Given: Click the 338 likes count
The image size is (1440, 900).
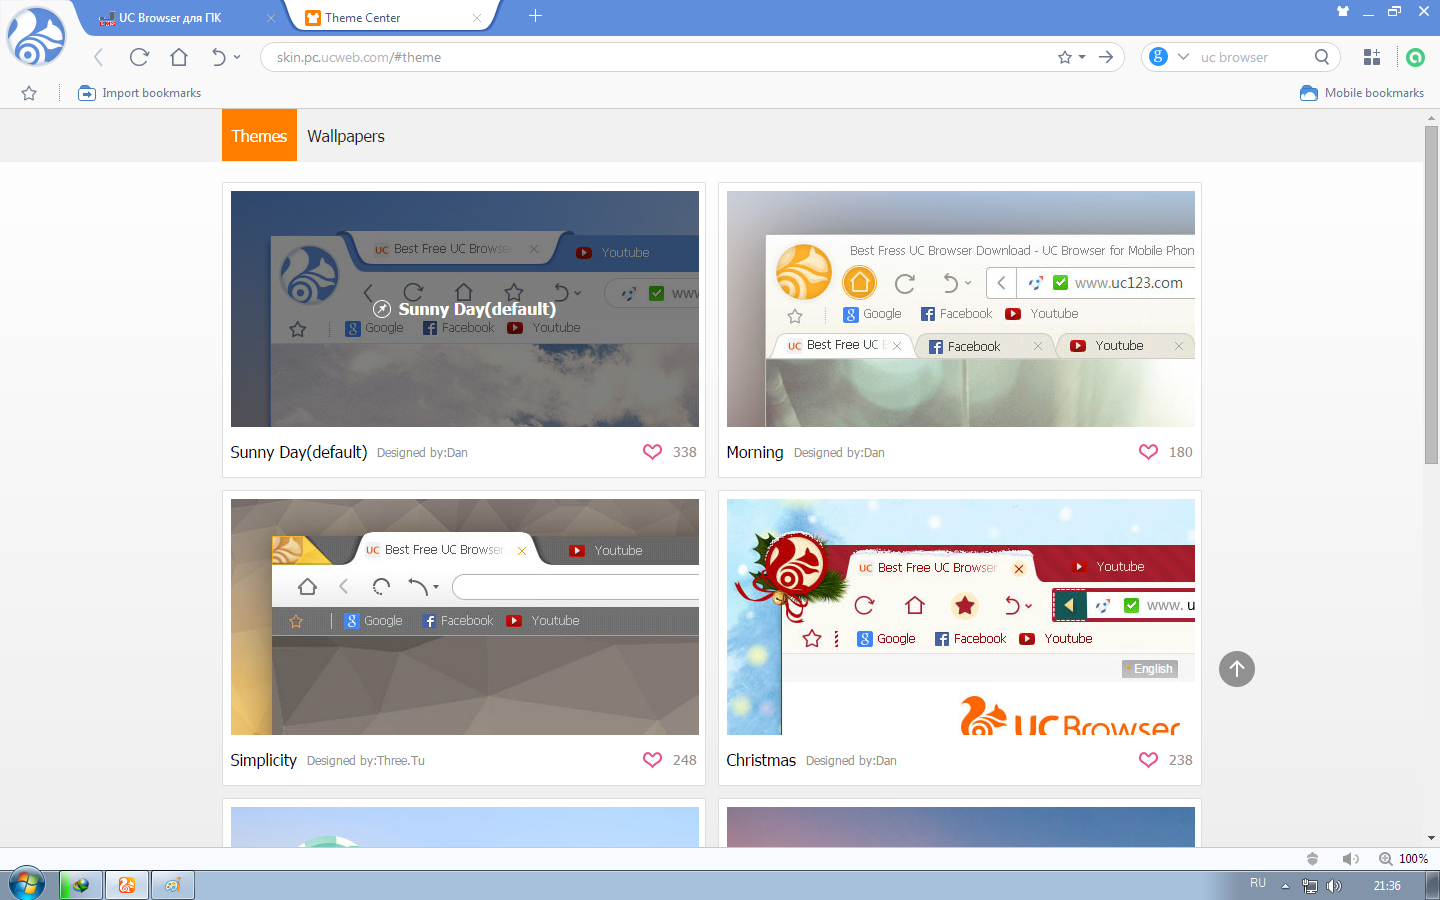Looking at the screenshot, I should click(x=685, y=452).
